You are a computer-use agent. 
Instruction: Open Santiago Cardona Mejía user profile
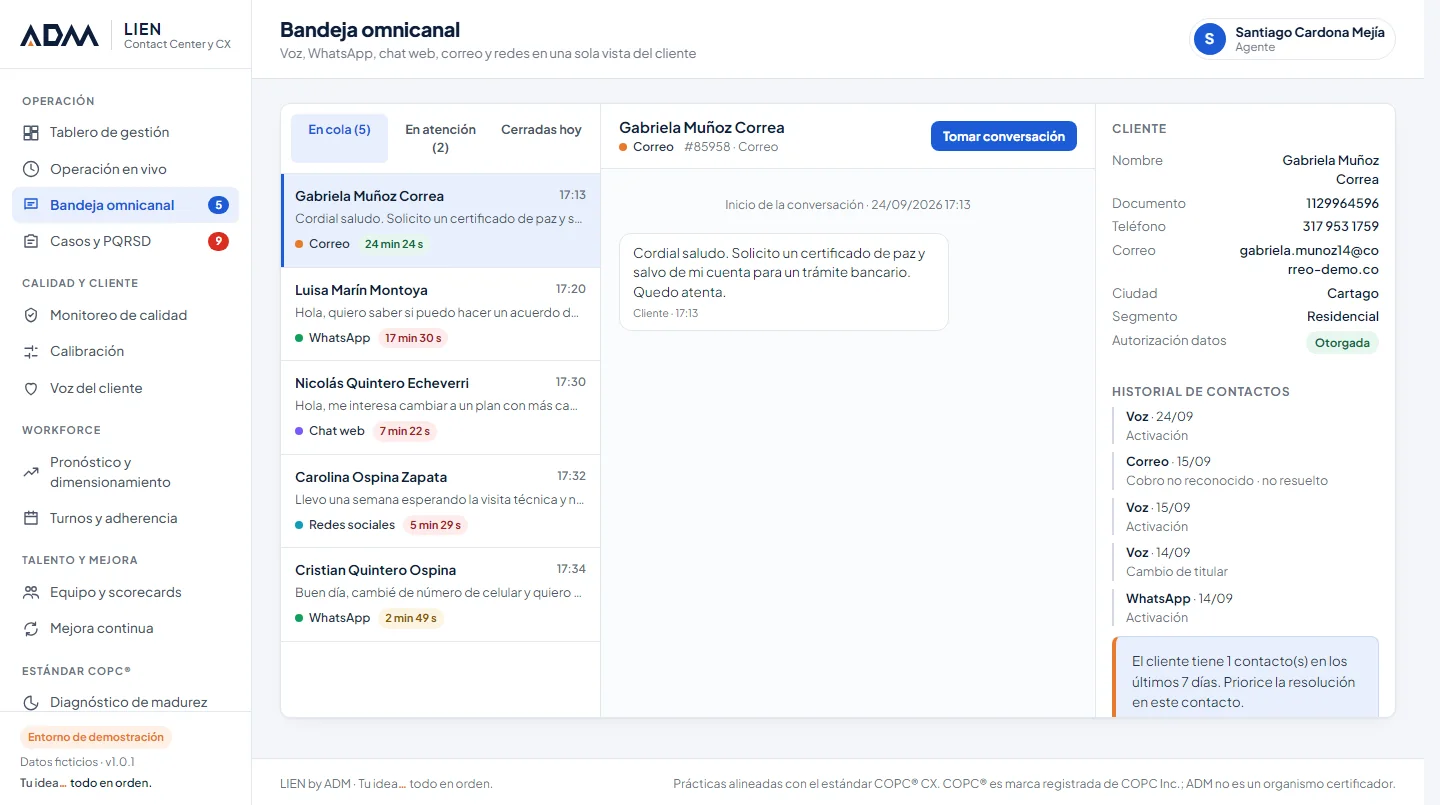1292,39
